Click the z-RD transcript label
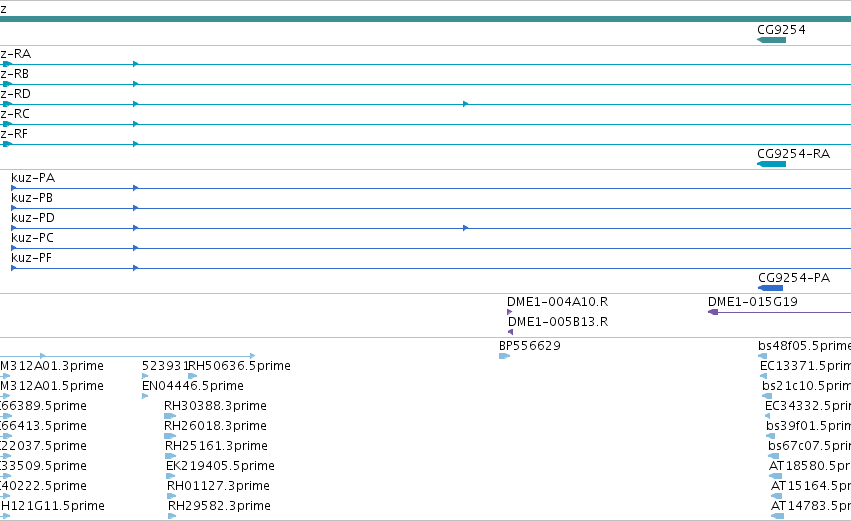Screen dimensions: 851x521 pos(16,94)
